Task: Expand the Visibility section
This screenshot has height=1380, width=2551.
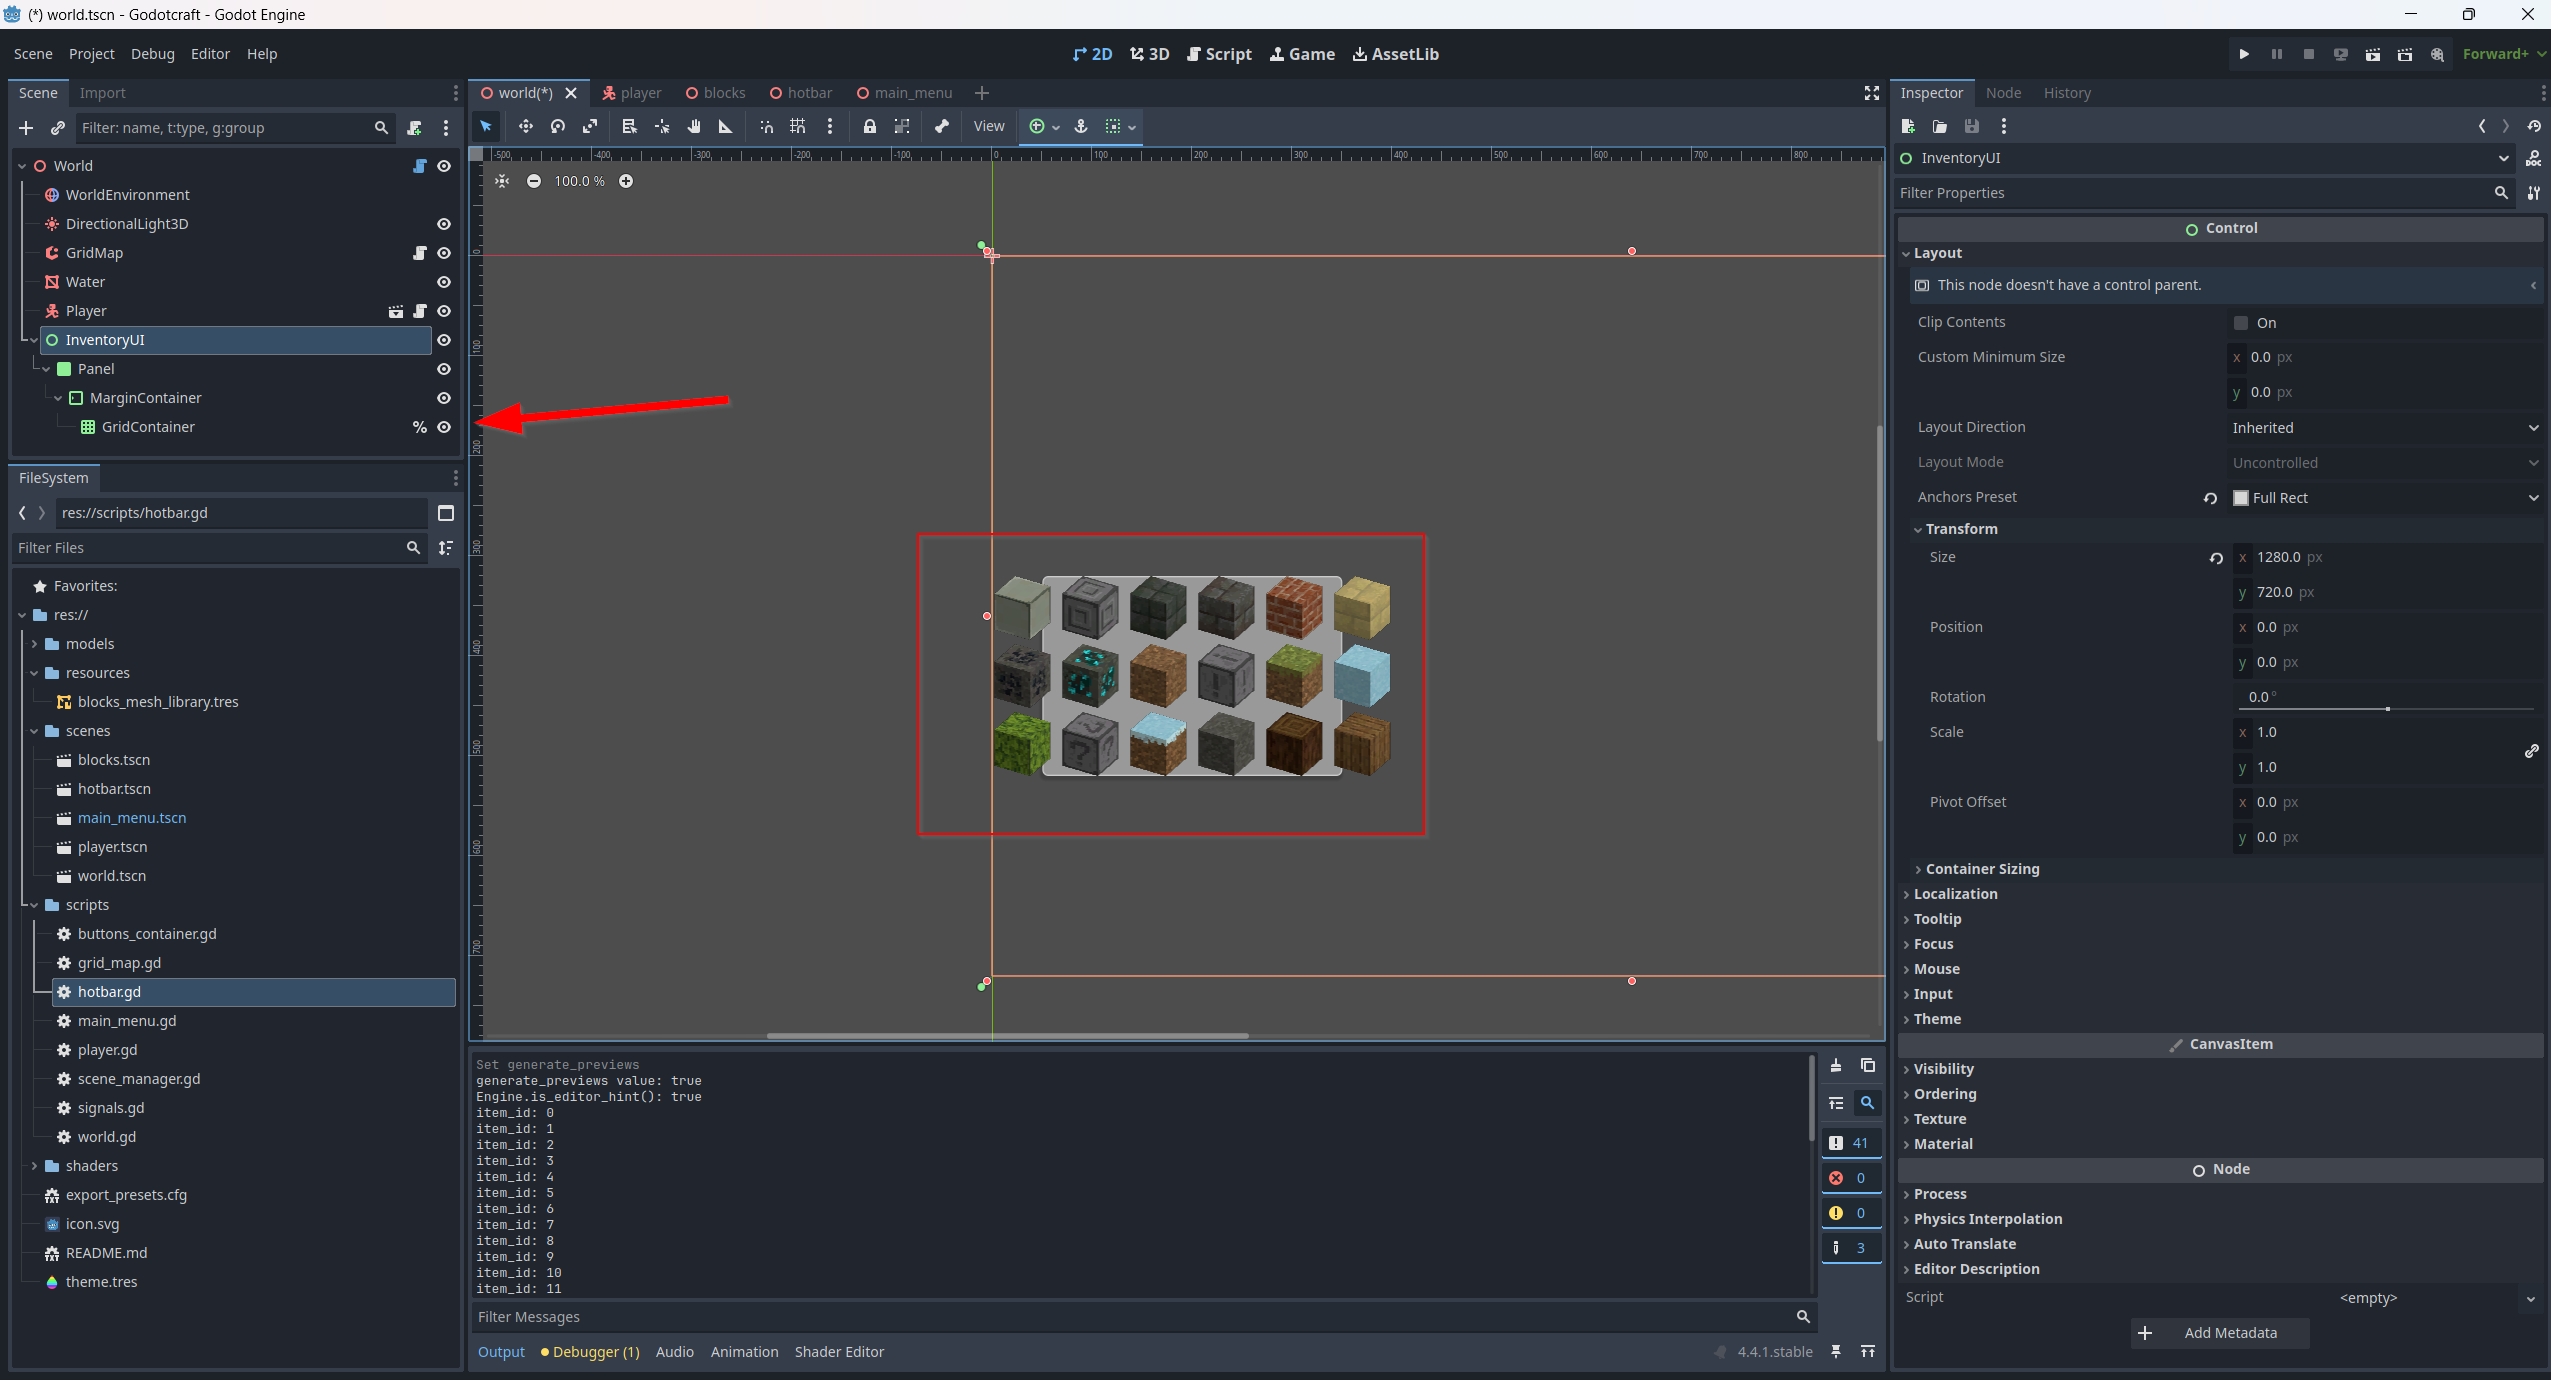Action: 1943,1069
